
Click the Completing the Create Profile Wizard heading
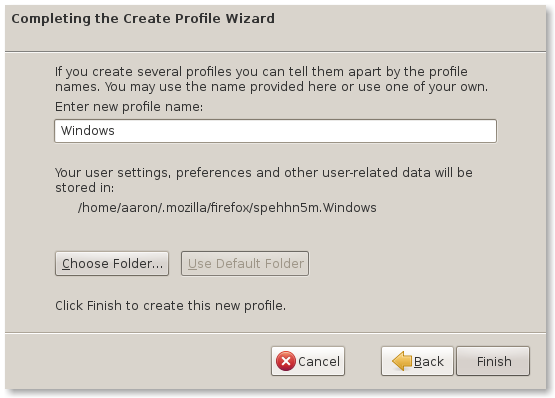(143, 18)
